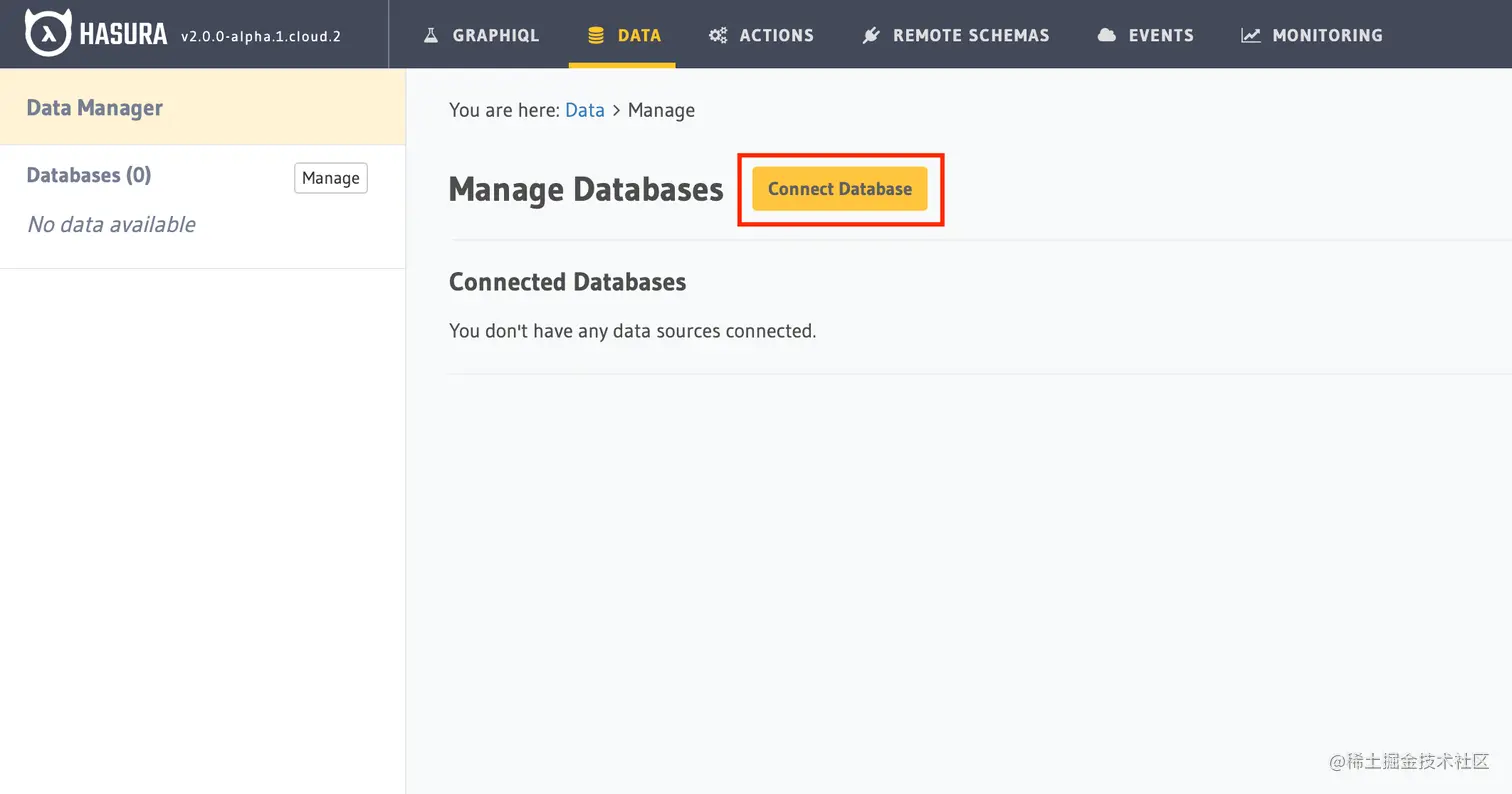Switch to the MONITORING tab label

pos(1327,35)
